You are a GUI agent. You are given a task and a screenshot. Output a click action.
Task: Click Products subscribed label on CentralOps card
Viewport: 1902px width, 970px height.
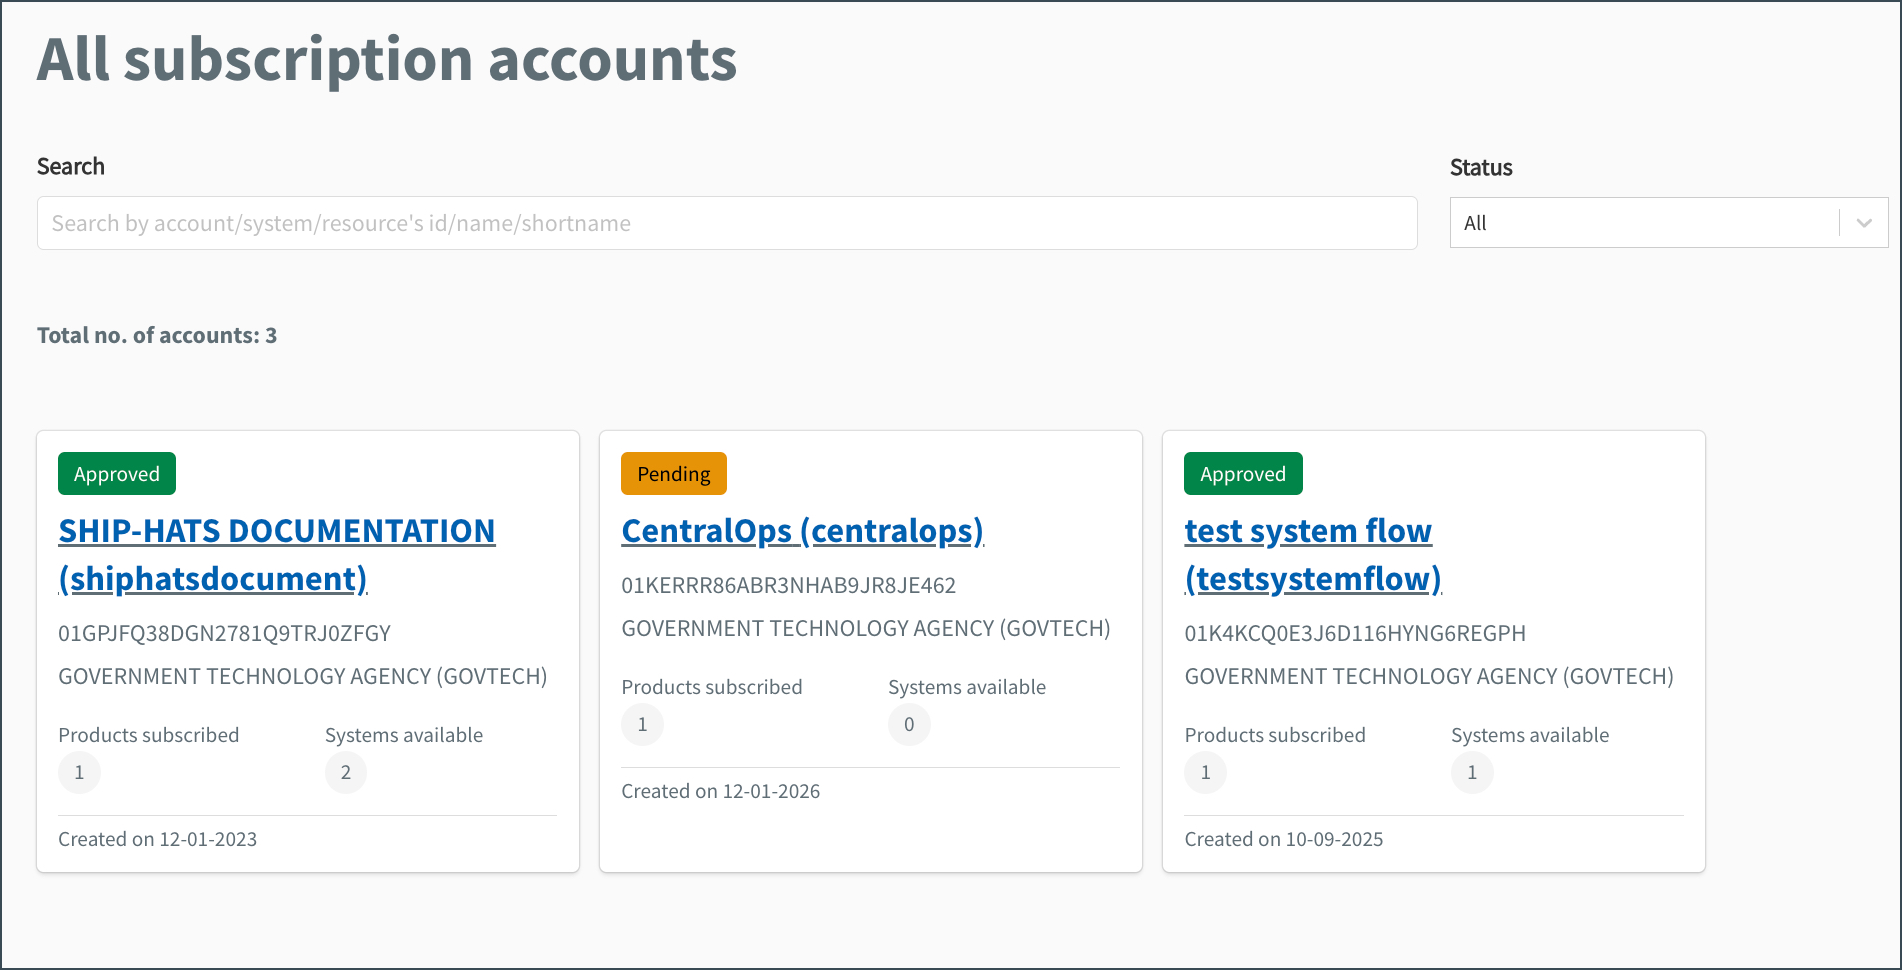712,687
